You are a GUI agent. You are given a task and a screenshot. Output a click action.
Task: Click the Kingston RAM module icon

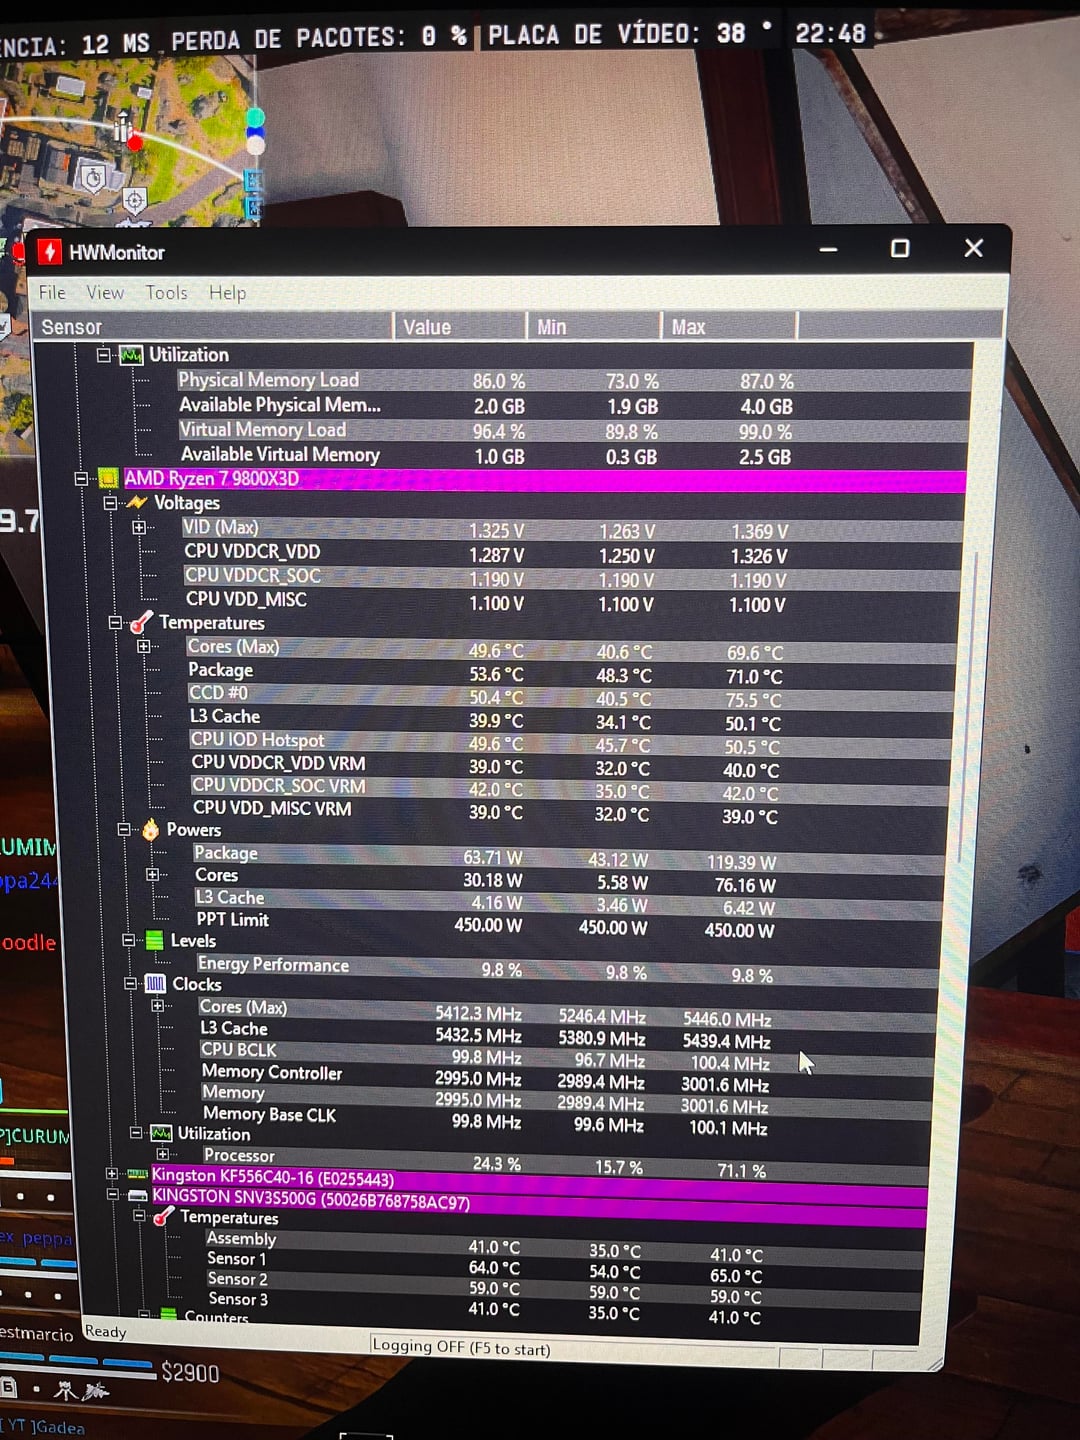click(x=137, y=1174)
